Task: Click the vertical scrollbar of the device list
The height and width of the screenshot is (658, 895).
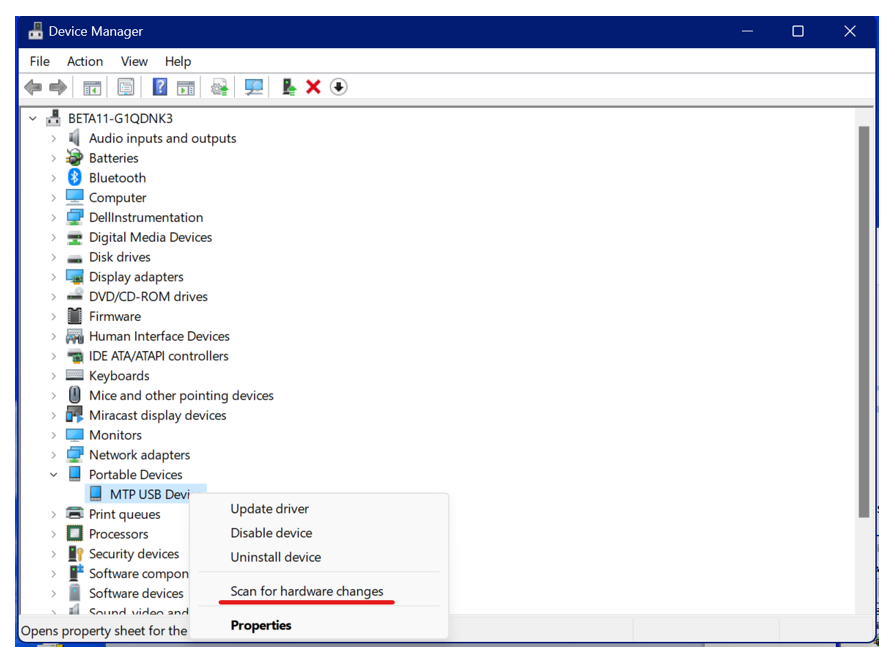Action: (x=864, y=320)
